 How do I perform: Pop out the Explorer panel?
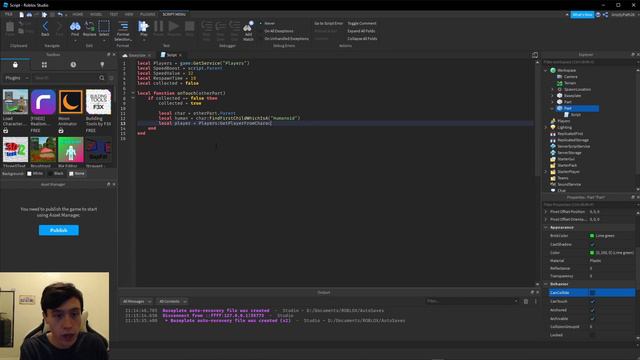(x=633, y=54)
